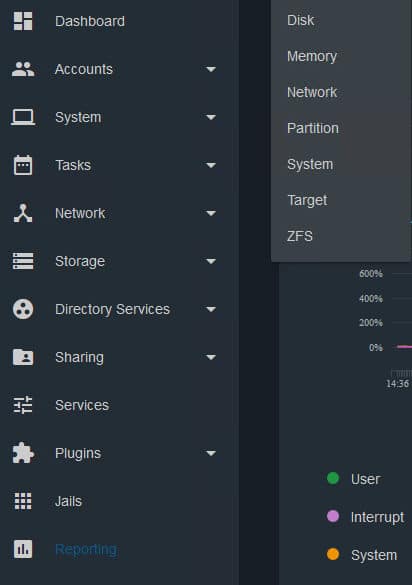
Task: Click the Jails grid icon
Action: tap(23, 501)
